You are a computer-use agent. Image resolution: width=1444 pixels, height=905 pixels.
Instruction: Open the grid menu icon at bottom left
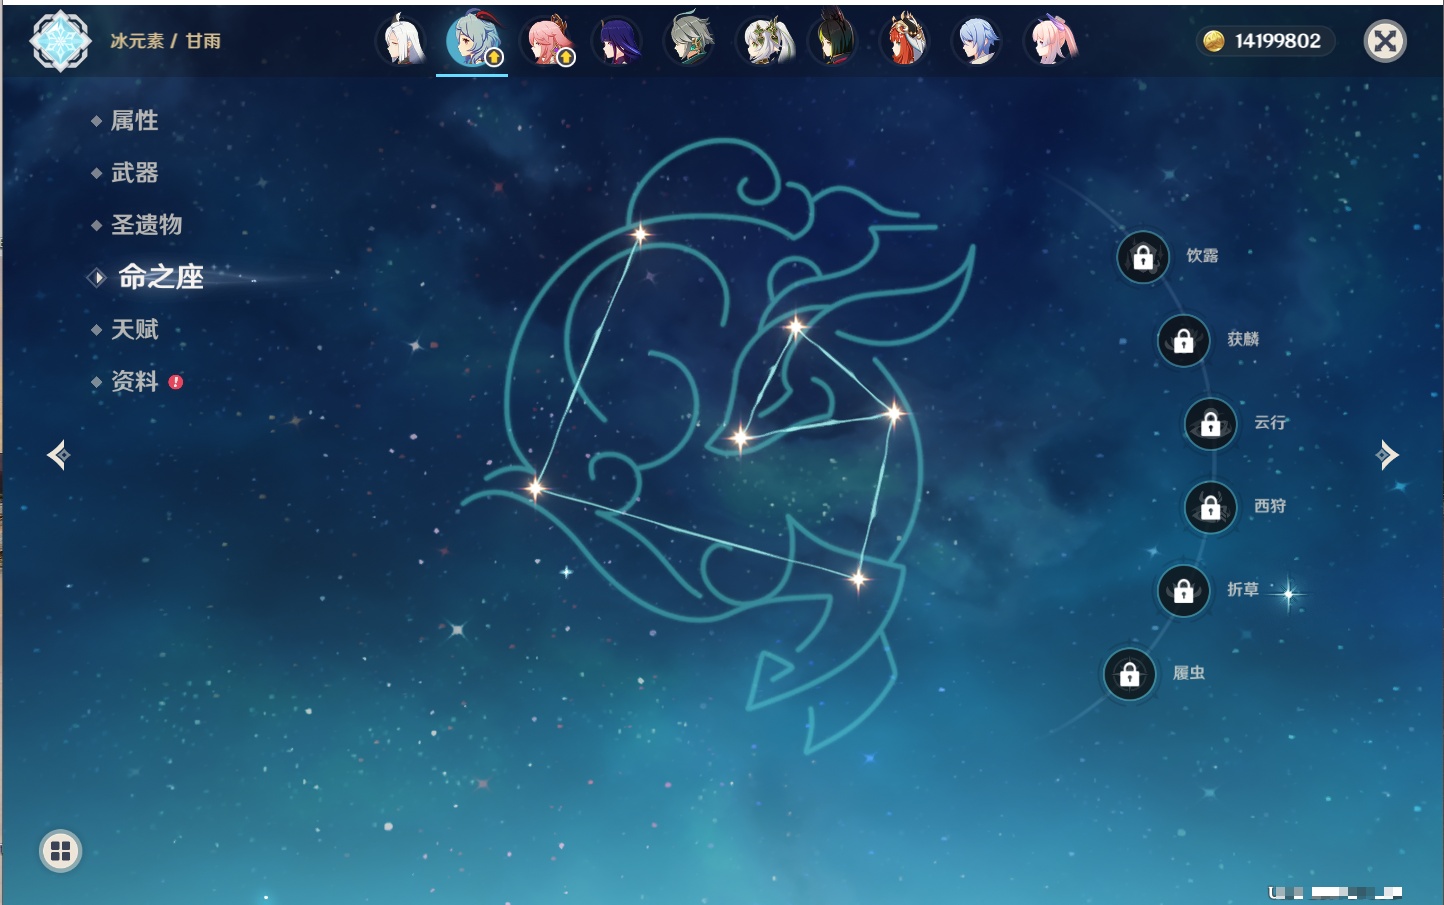pos(61,851)
